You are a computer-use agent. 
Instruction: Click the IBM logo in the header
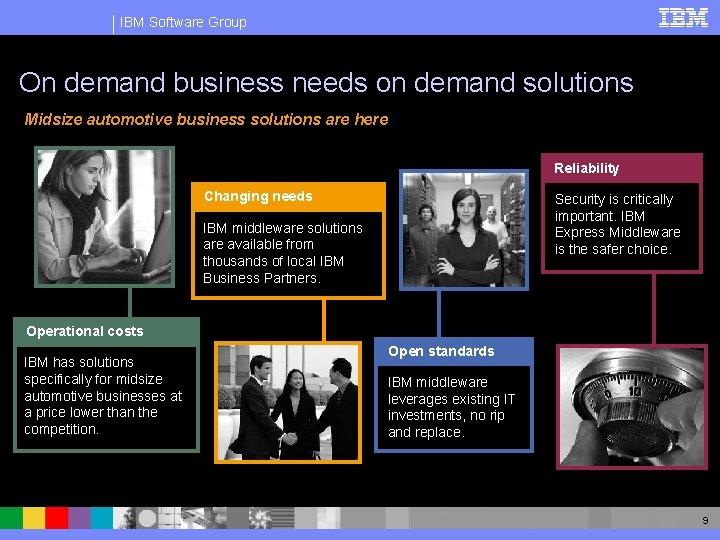[683, 17]
